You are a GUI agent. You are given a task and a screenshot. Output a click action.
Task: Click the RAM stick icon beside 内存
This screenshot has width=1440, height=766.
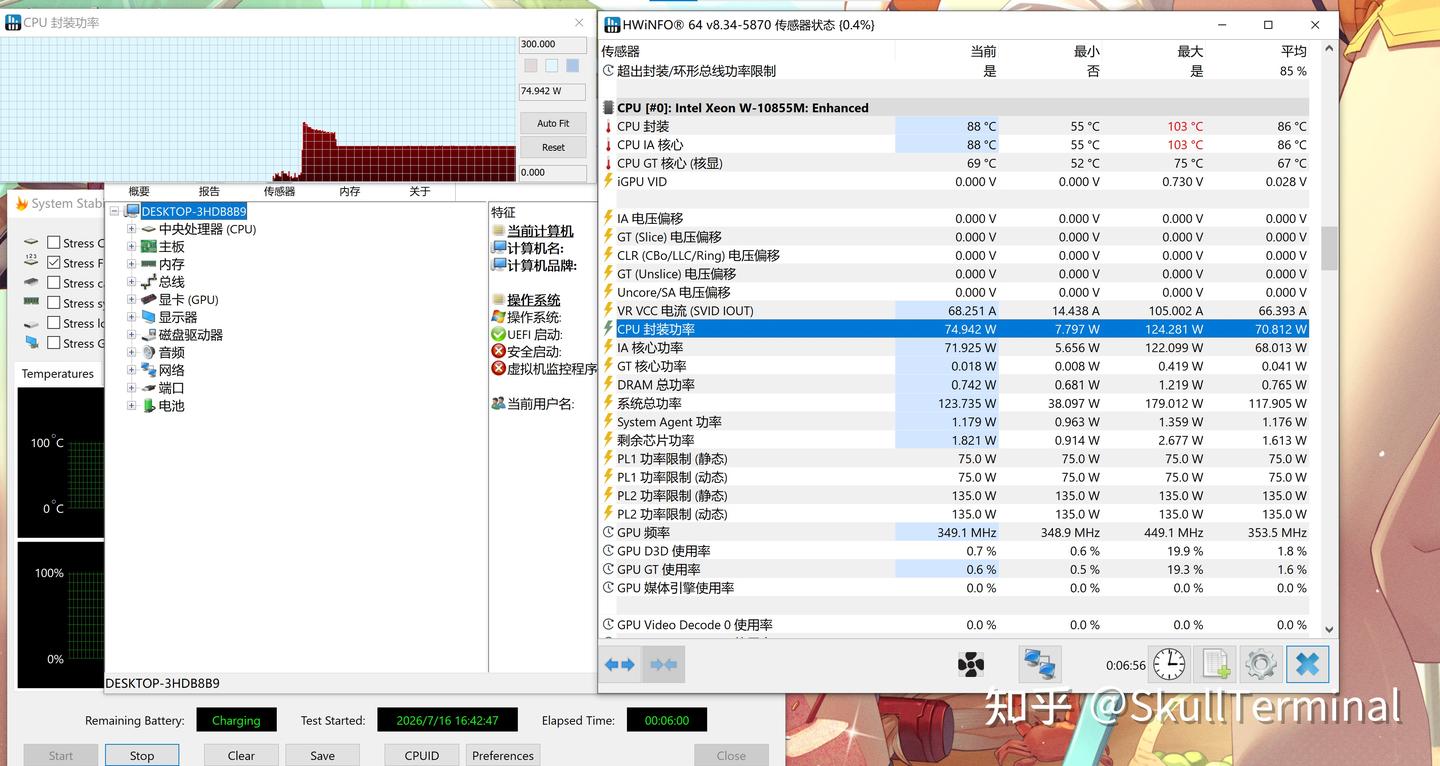148,264
